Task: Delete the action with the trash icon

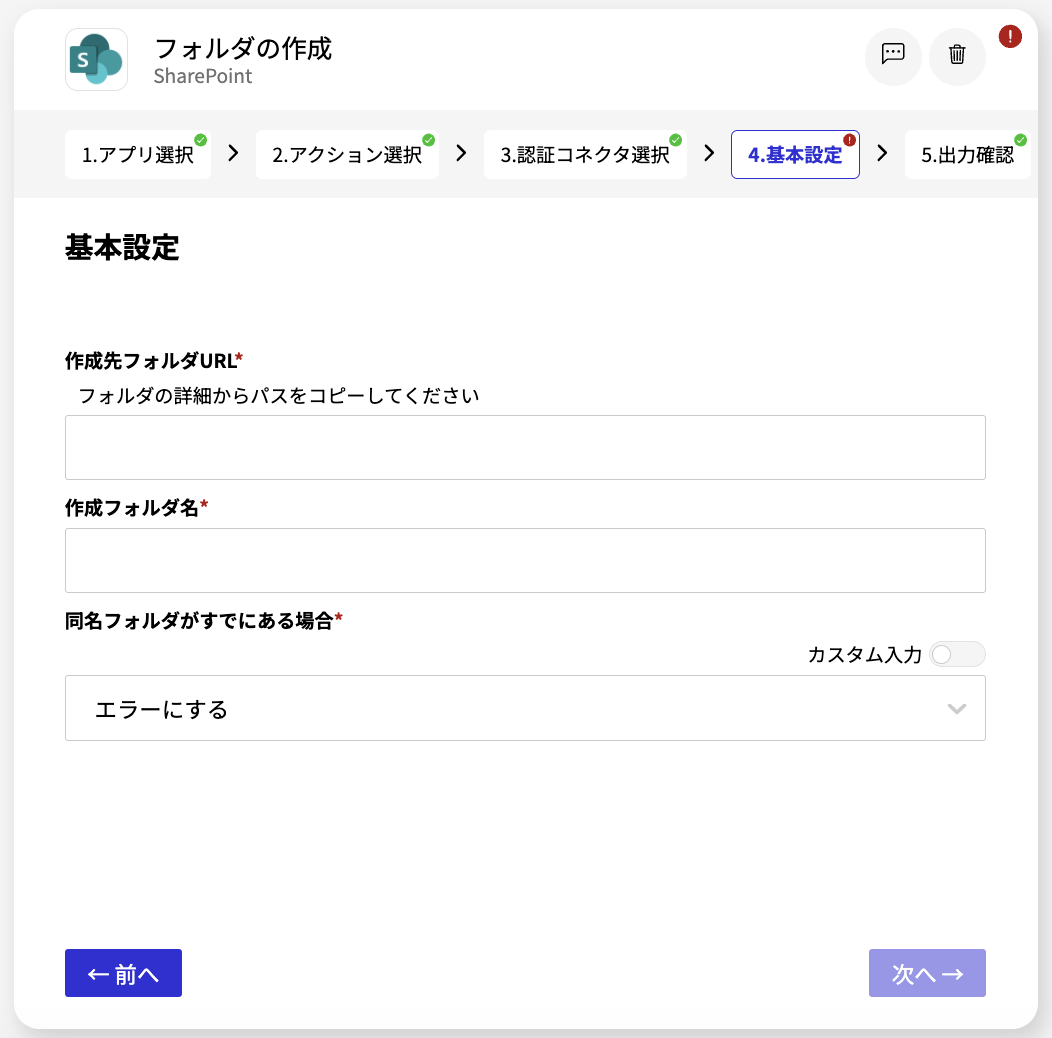Action: coord(957,54)
